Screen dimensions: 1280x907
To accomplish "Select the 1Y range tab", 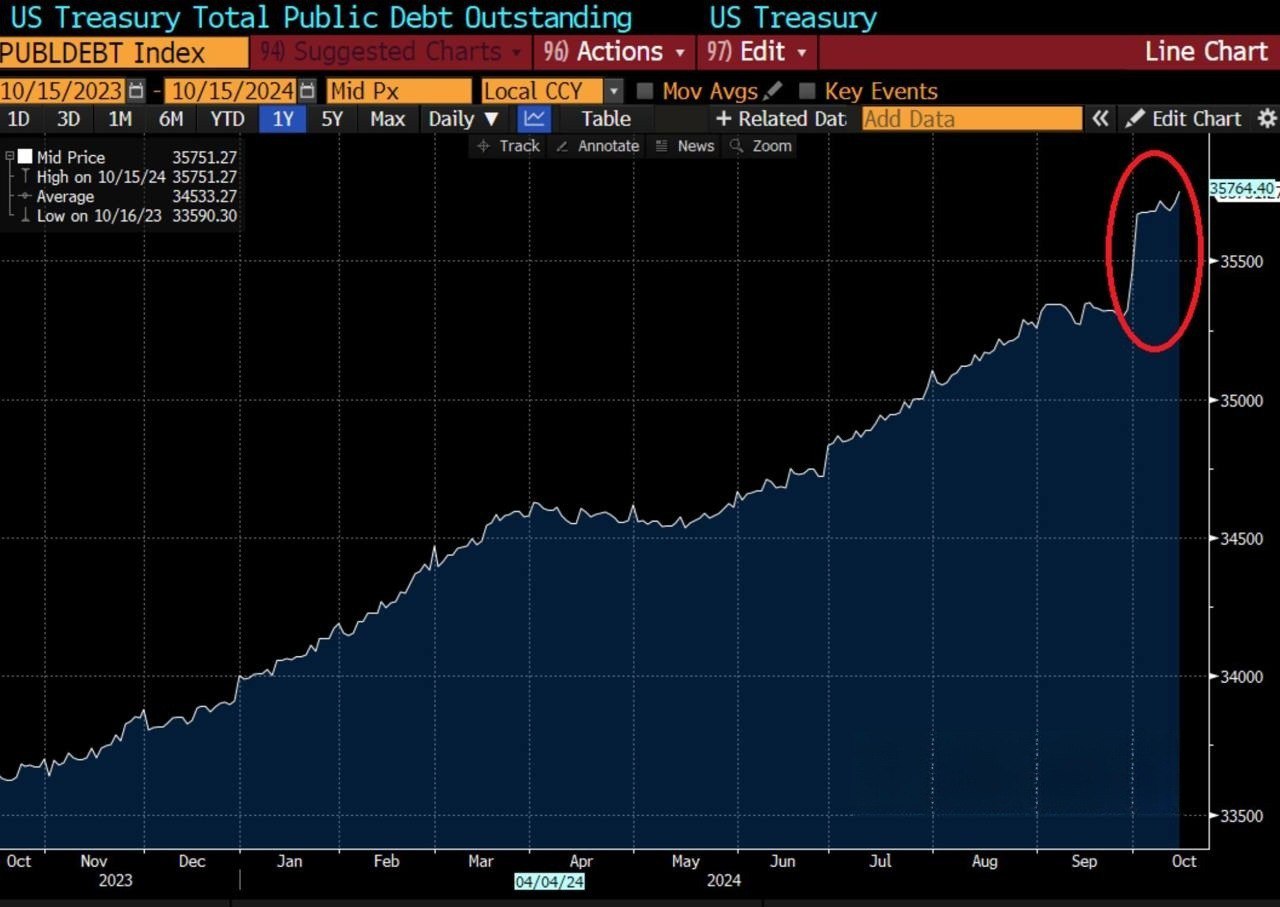I will click(283, 118).
